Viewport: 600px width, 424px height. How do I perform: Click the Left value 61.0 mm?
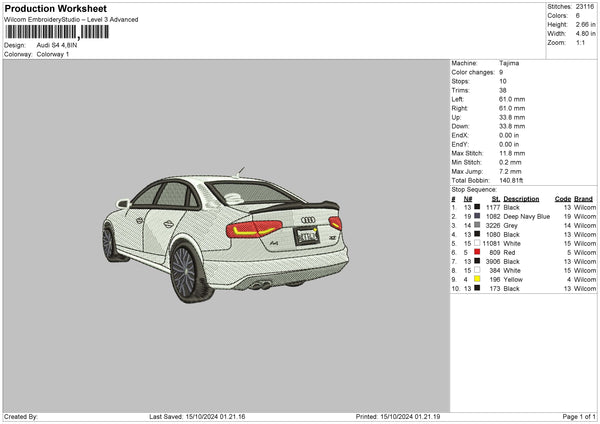pos(512,99)
